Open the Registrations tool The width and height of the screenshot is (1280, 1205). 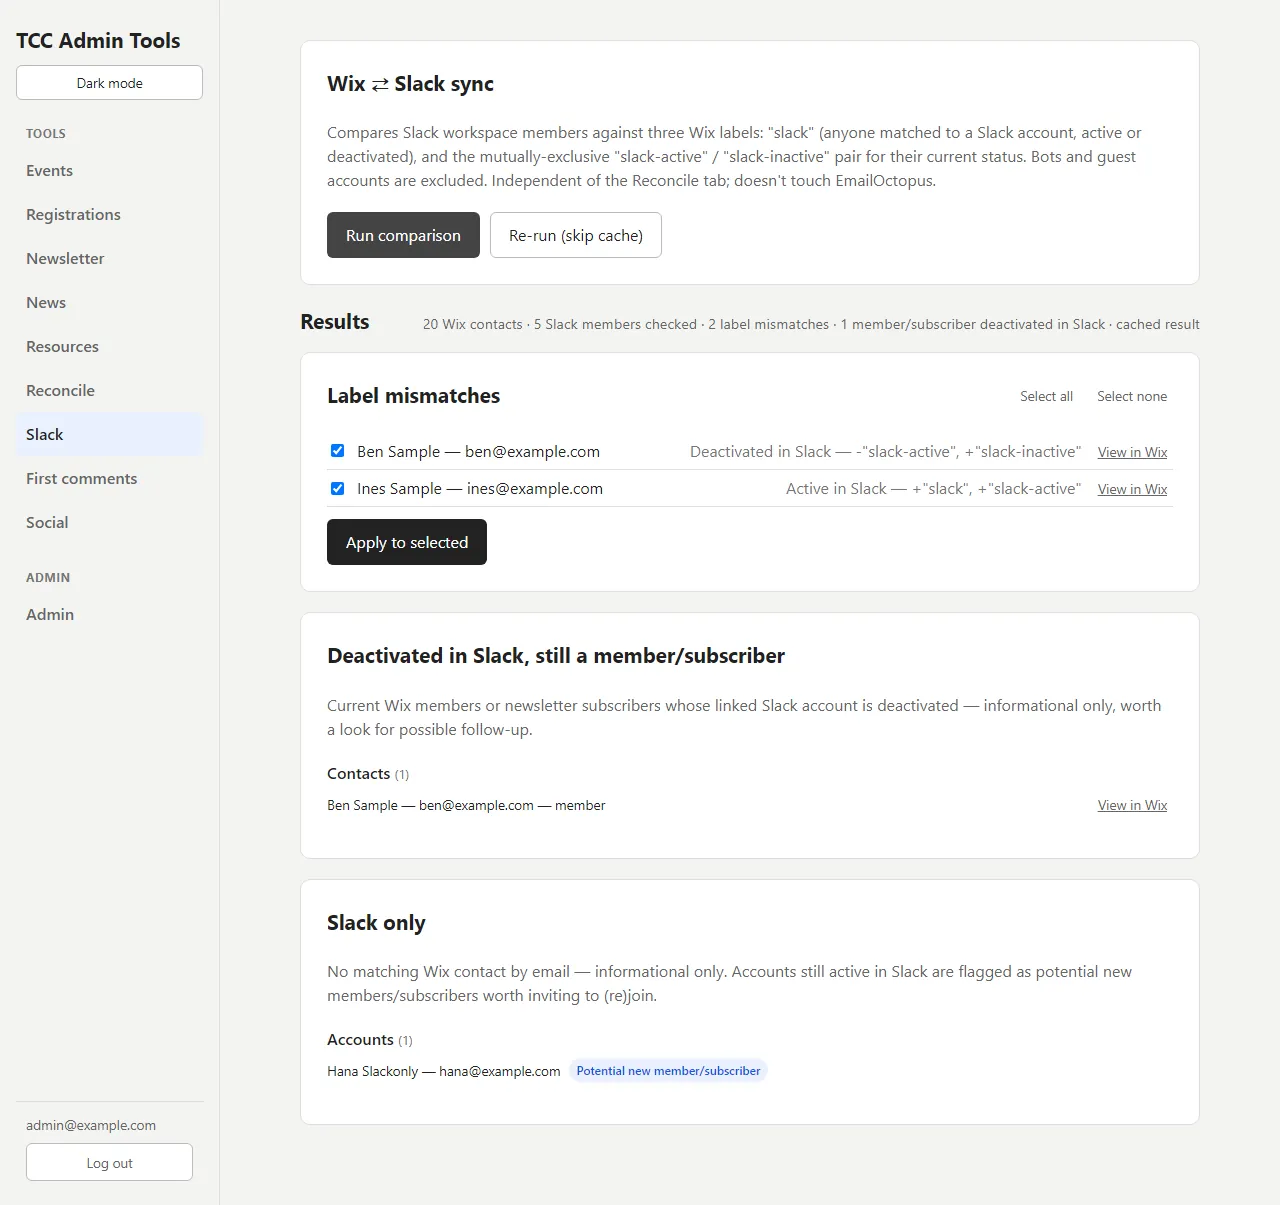109,215
